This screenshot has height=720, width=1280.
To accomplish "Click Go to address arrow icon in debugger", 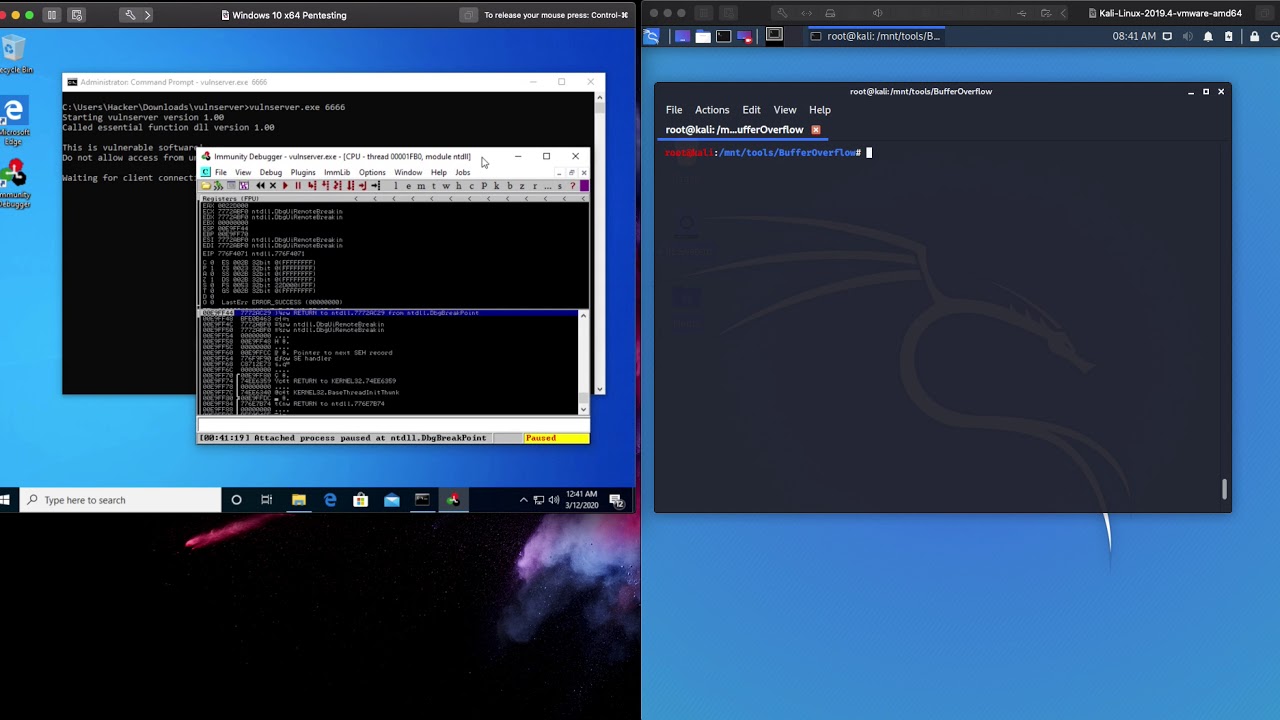I will click(x=375, y=186).
